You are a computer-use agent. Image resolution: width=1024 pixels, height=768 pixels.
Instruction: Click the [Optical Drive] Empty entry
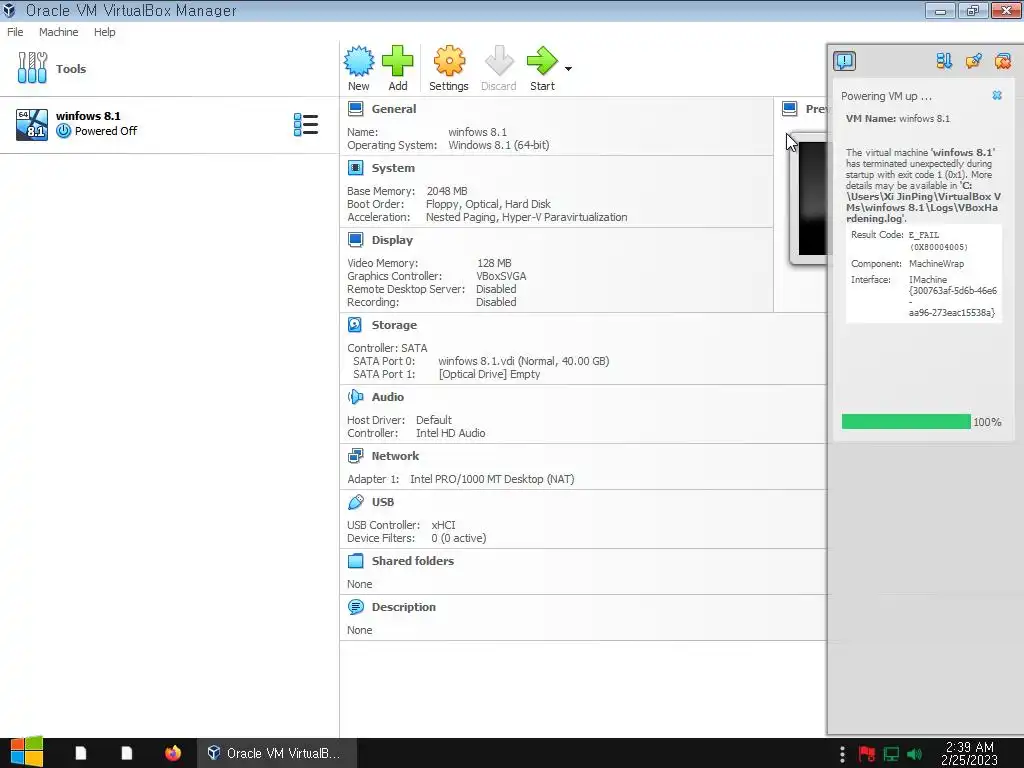[489, 374]
